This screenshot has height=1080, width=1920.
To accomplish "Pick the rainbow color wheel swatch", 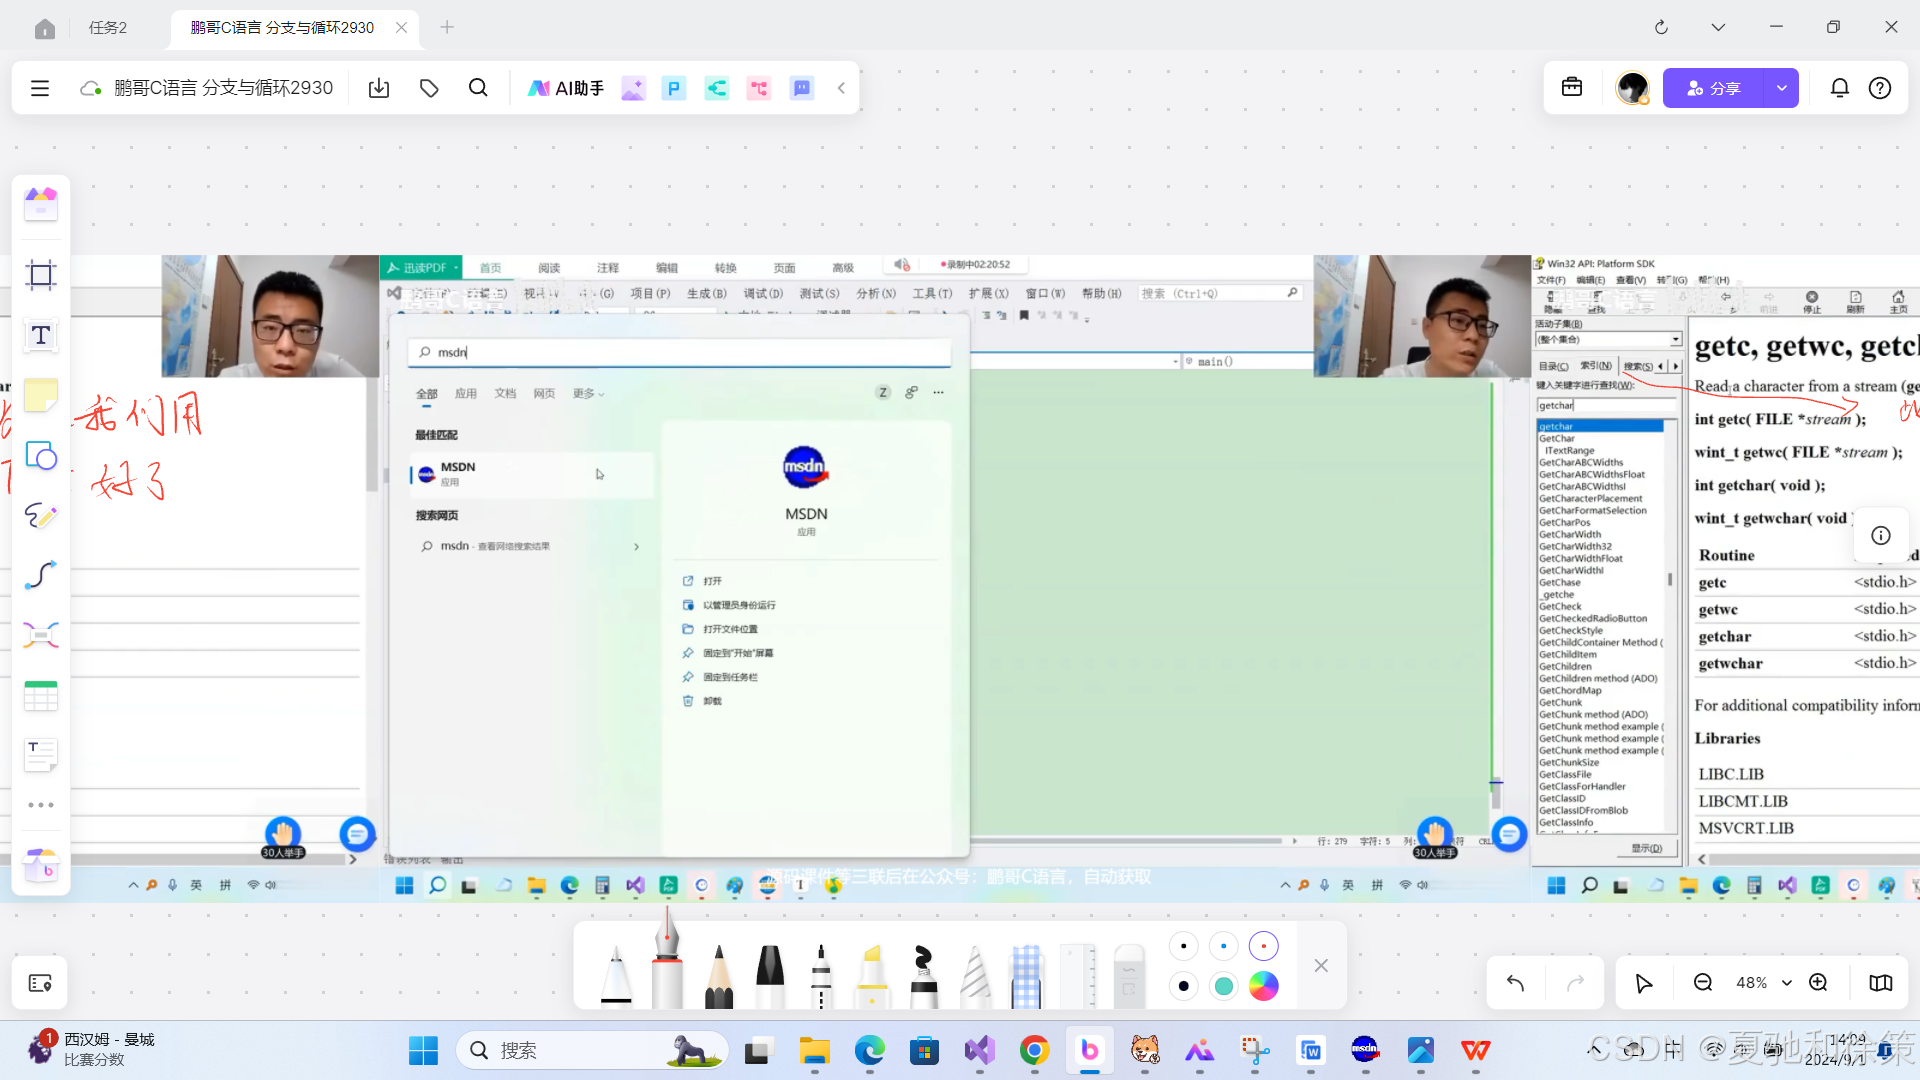I will pyautogui.click(x=1264, y=986).
